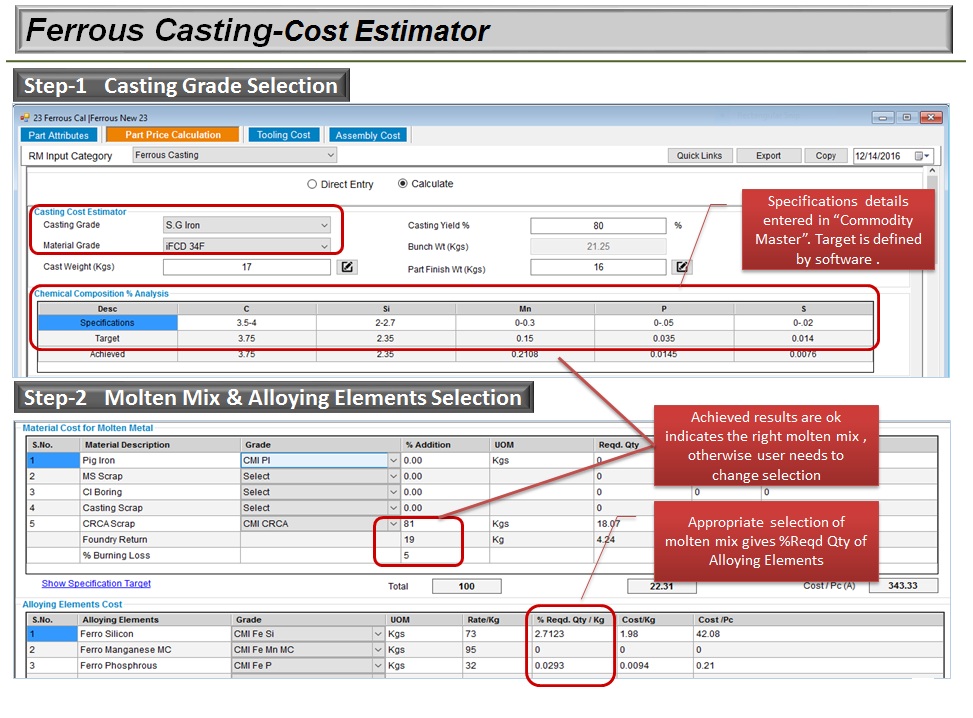Click the Specifications C cell 3.5-4
This screenshot has height=718, width=973.
(246, 323)
